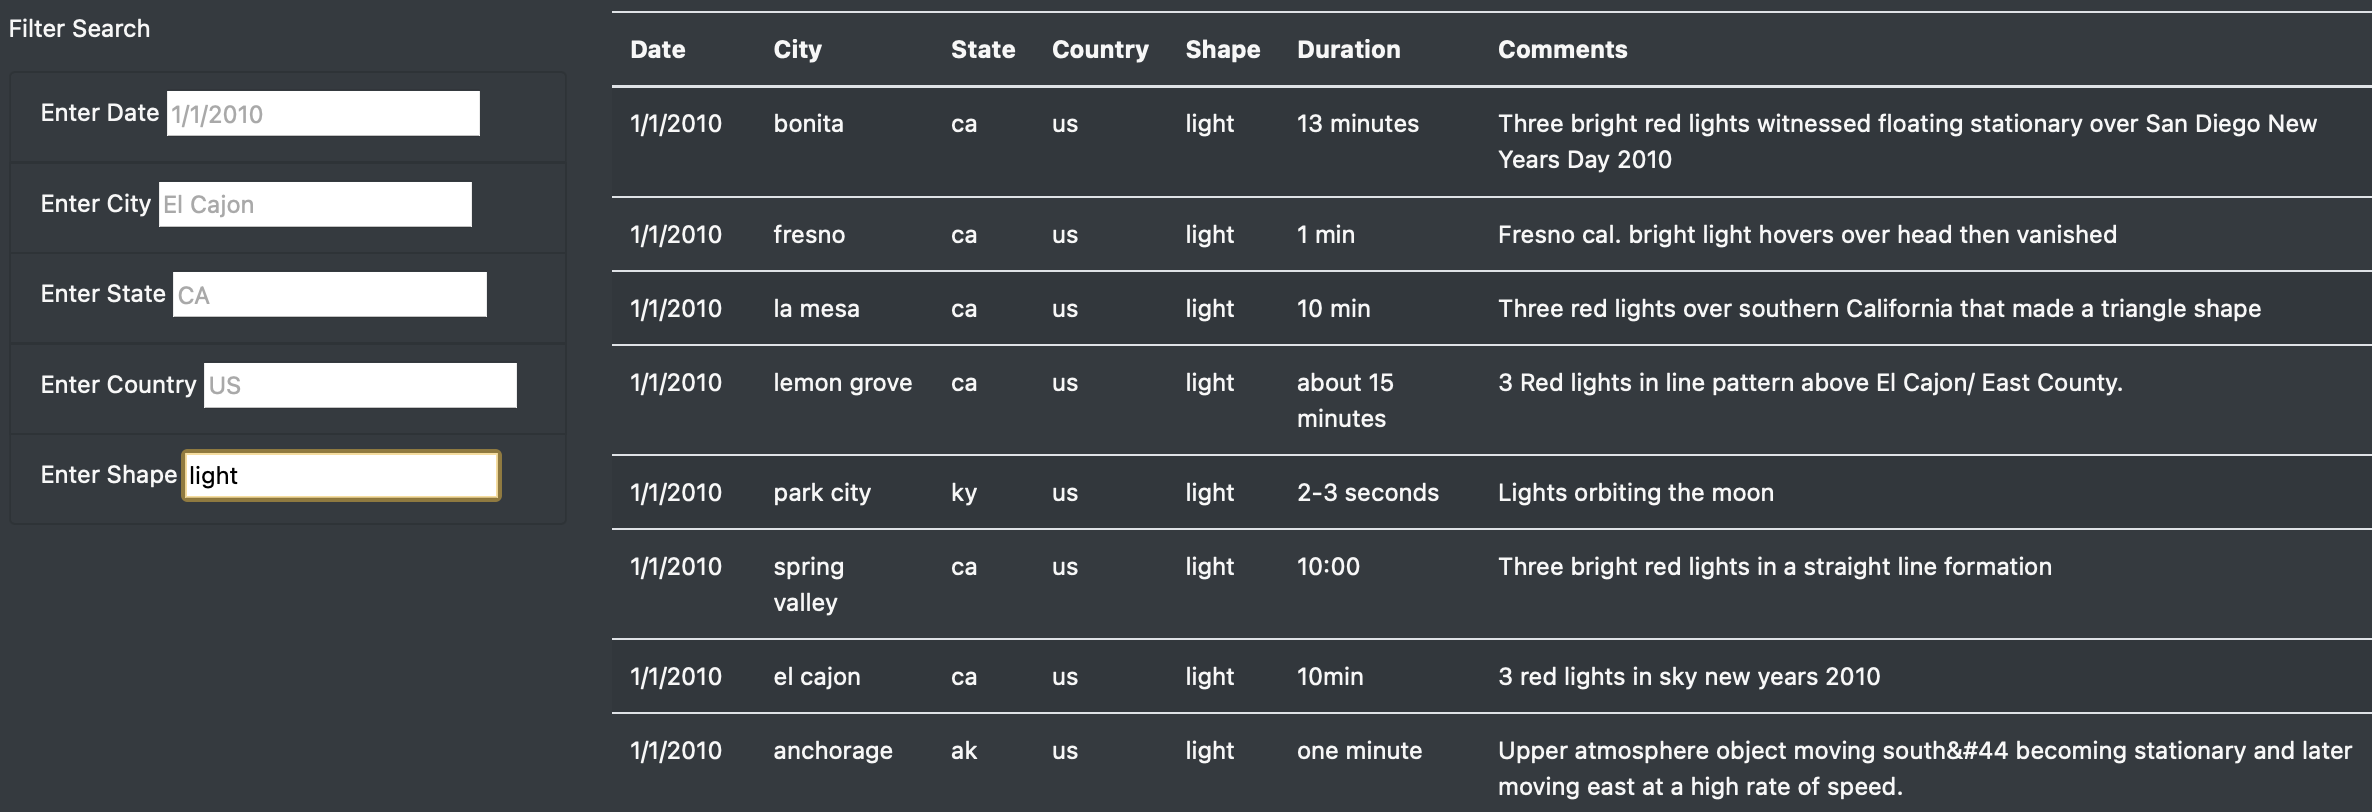Select the spring valley sighting row
The height and width of the screenshot is (812, 2372).
1200,583
